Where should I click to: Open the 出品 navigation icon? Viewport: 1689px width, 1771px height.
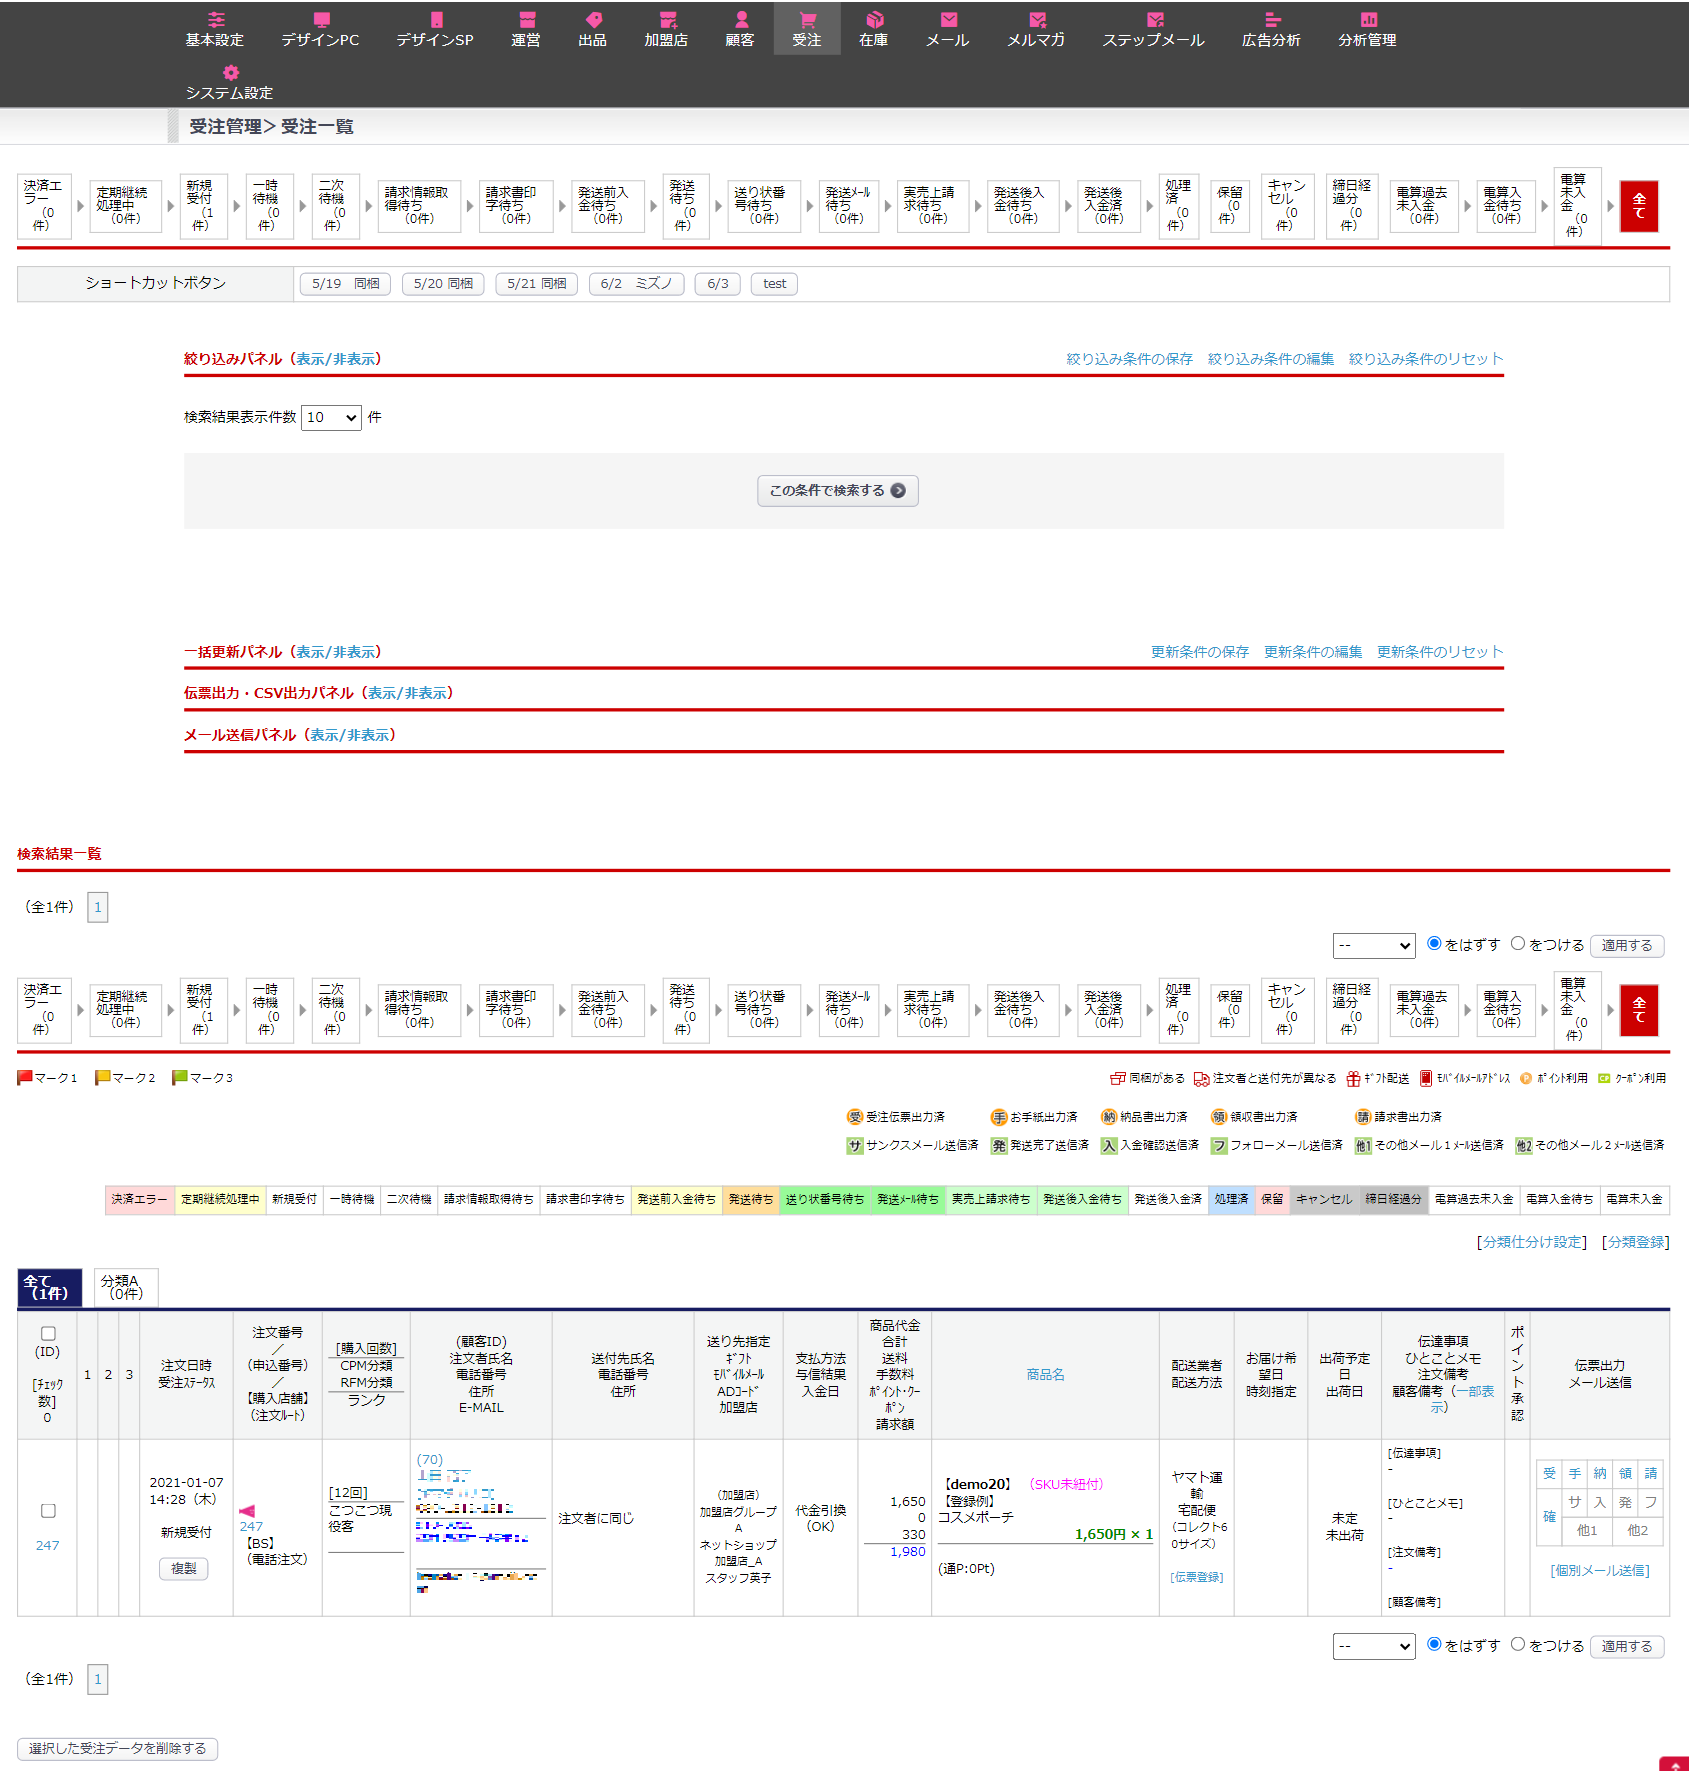pos(593,19)
